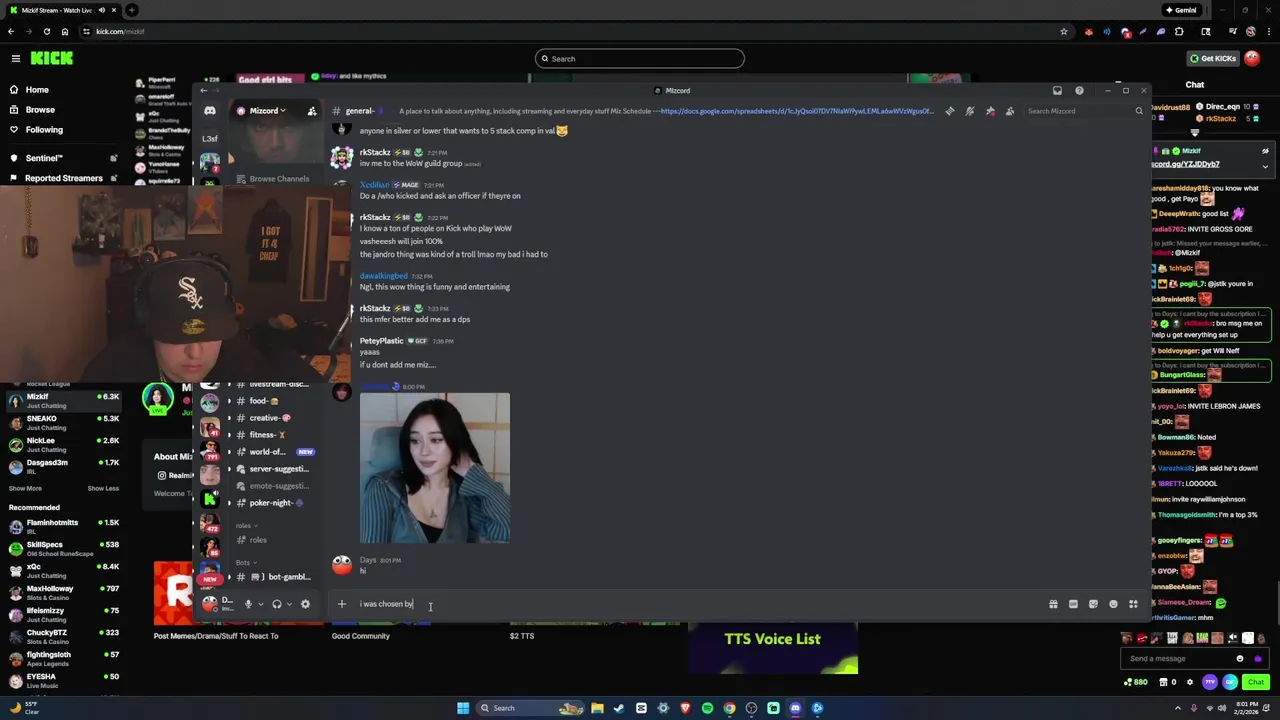Collapse the roles category
Viewport: 1280px width, 720px height.
coord(247,525)
